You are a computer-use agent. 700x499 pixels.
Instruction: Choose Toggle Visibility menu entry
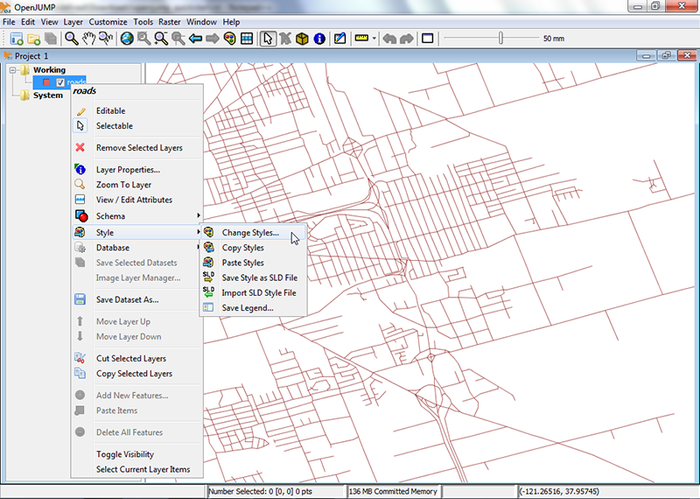137,454
